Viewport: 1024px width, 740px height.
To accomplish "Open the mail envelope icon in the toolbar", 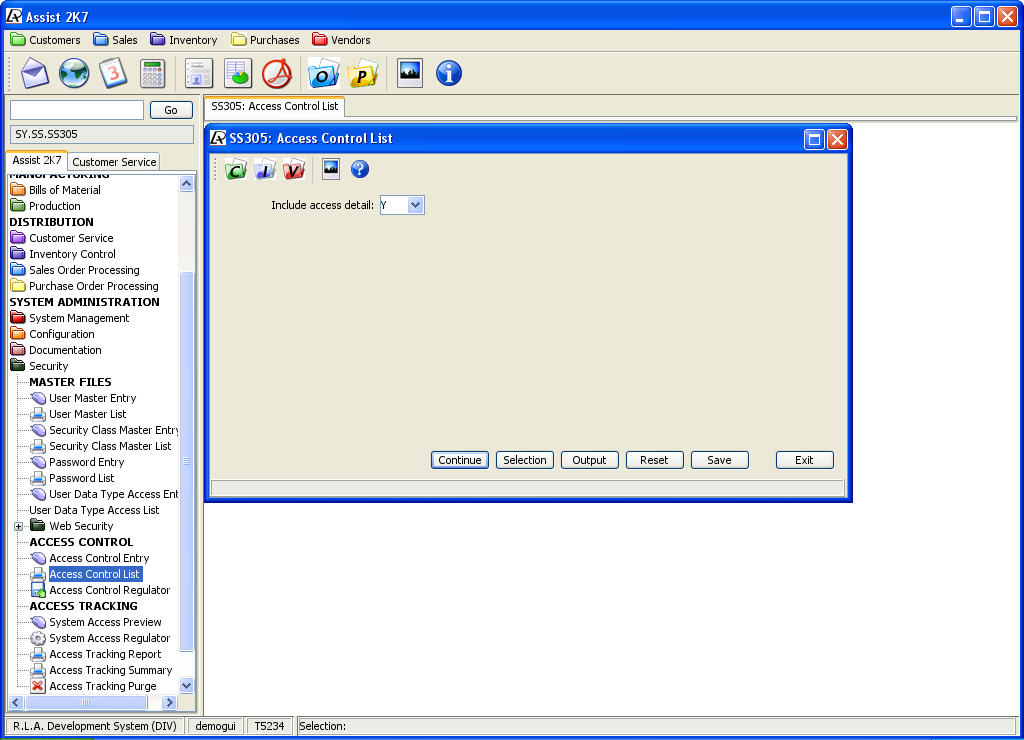I will point(35,73).
